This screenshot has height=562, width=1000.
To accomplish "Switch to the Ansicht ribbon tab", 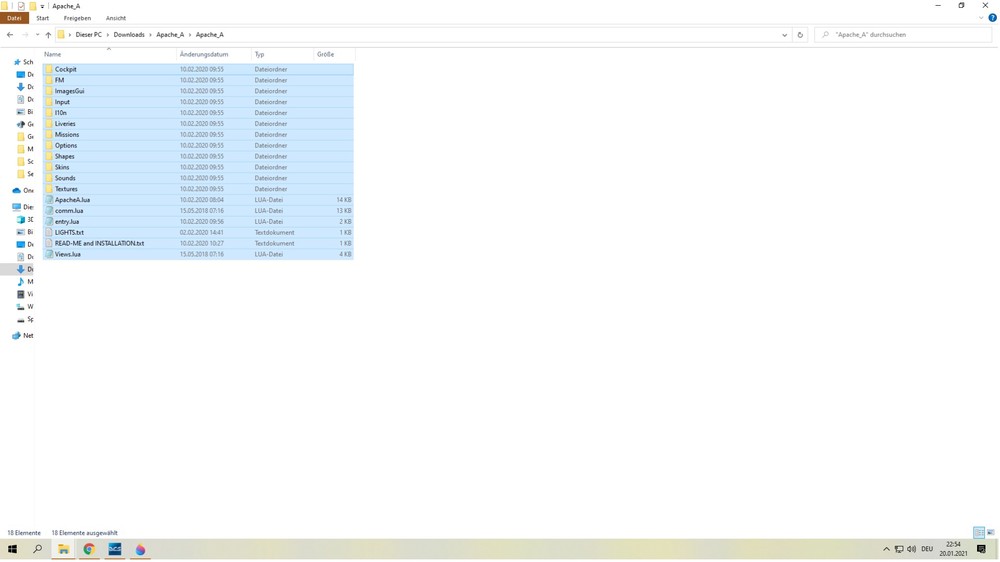I will tap(115, 18).
